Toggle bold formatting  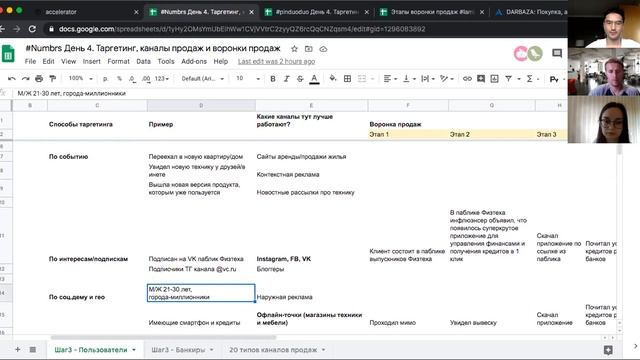(273, 78)
